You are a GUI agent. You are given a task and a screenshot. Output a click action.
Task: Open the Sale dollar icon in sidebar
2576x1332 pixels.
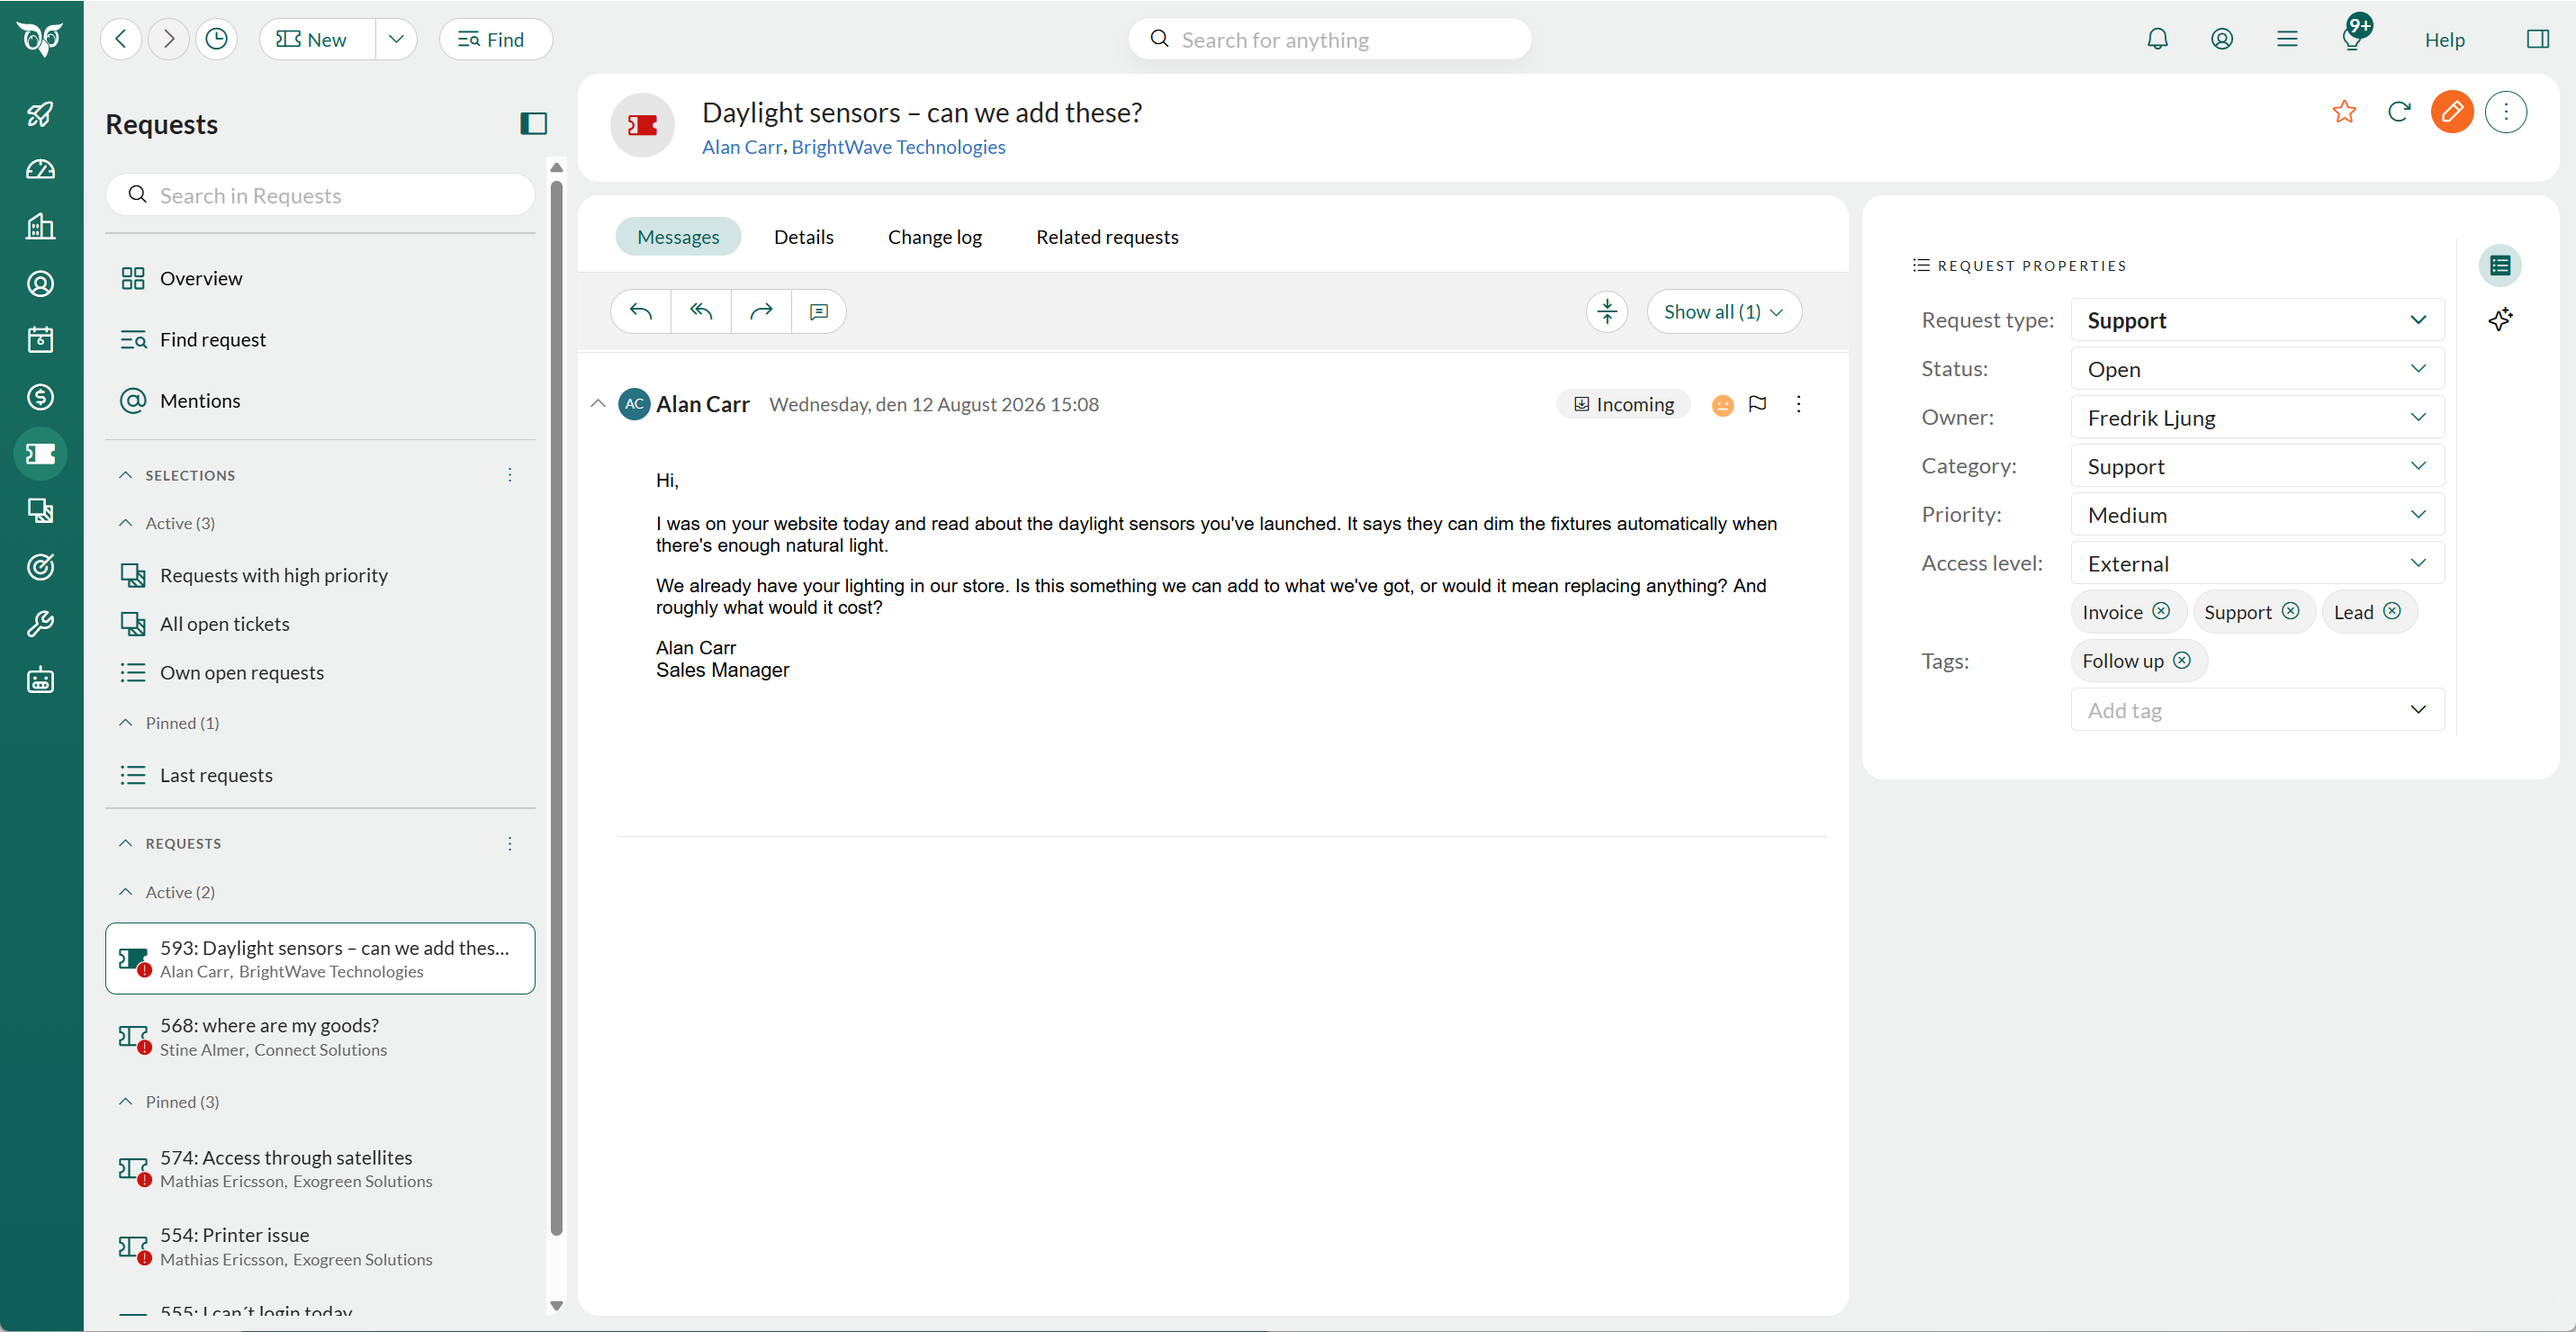[40, 397]
